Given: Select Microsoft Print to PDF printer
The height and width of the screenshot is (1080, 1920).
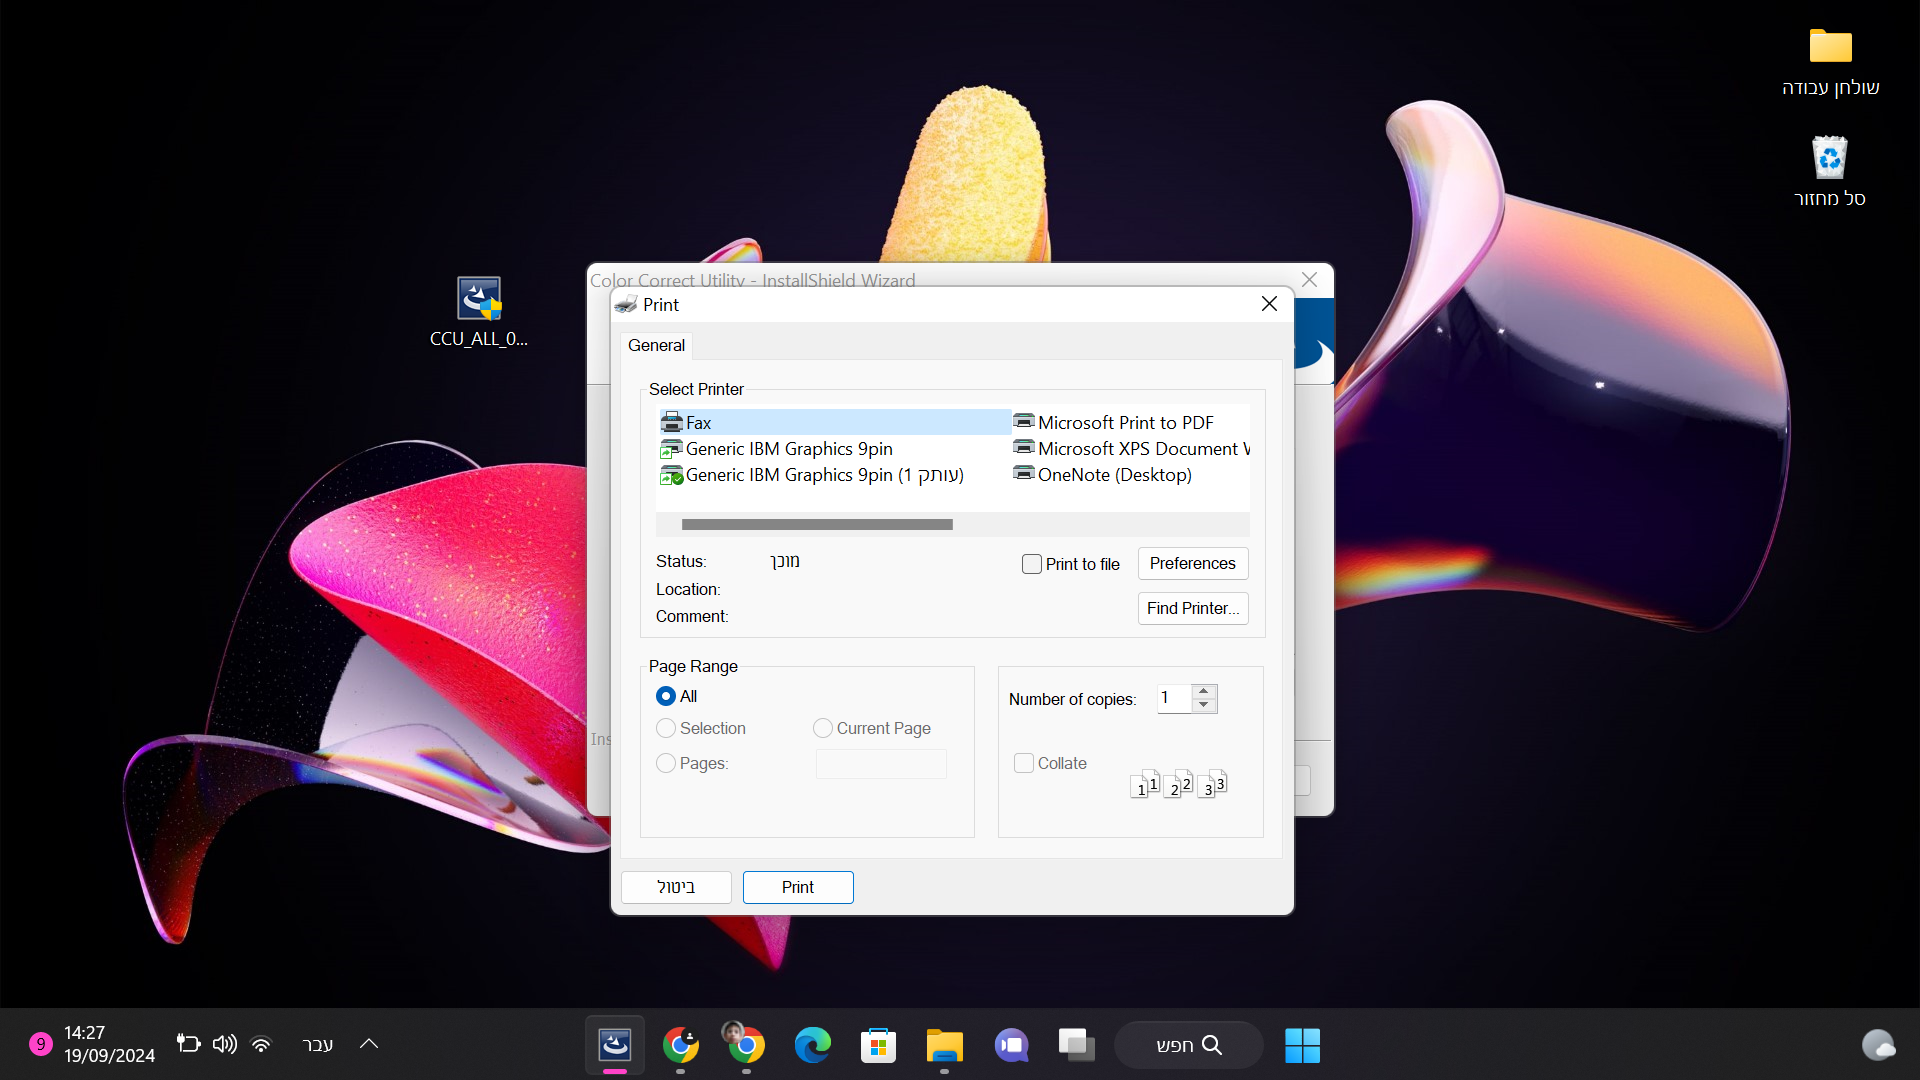Looking at the screenshot, I should [1125, 423].
